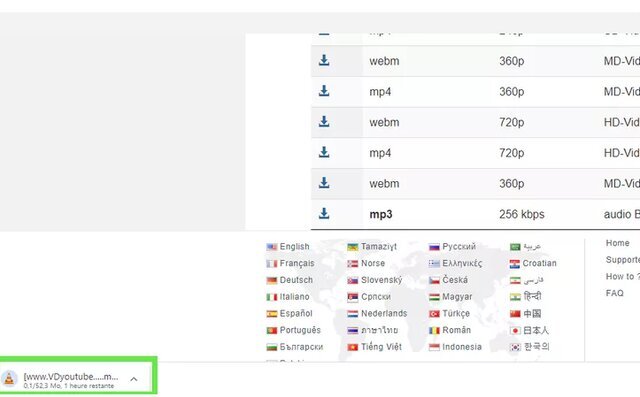Click download icon for mp4 720p

(324, 152)
